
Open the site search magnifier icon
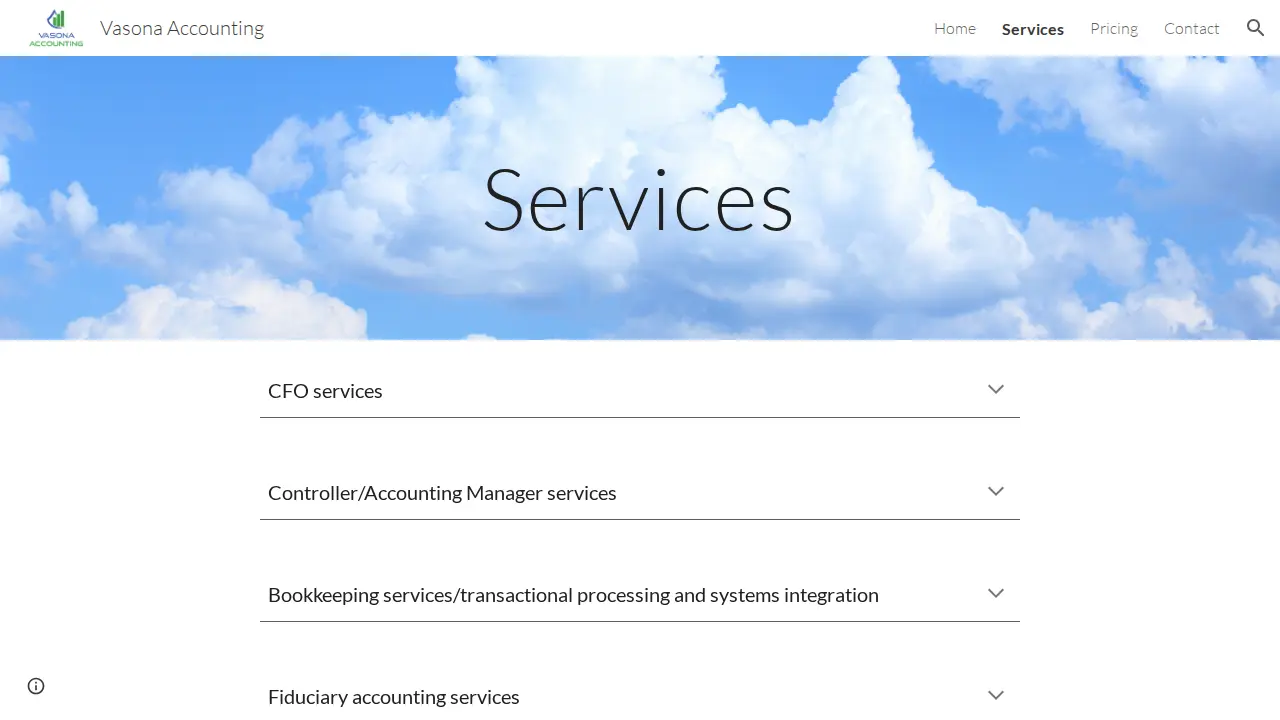(1256, 28)
